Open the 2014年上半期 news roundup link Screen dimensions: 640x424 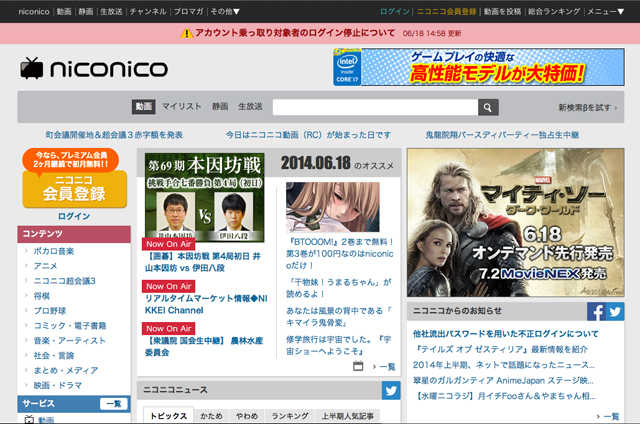tap(503, 365)
